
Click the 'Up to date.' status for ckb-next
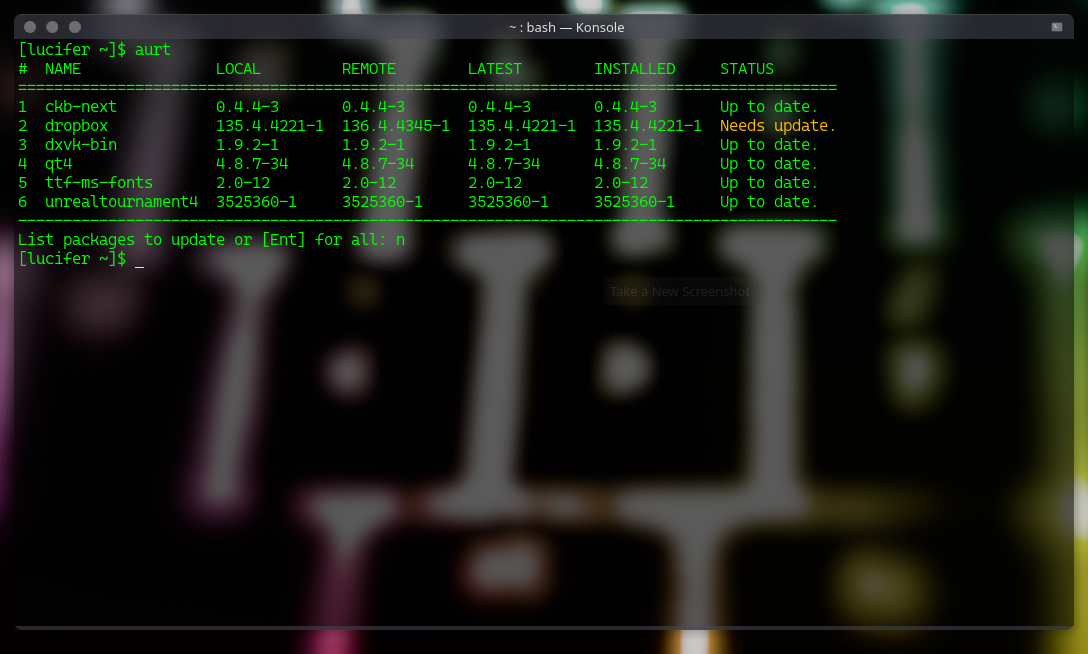769,107
